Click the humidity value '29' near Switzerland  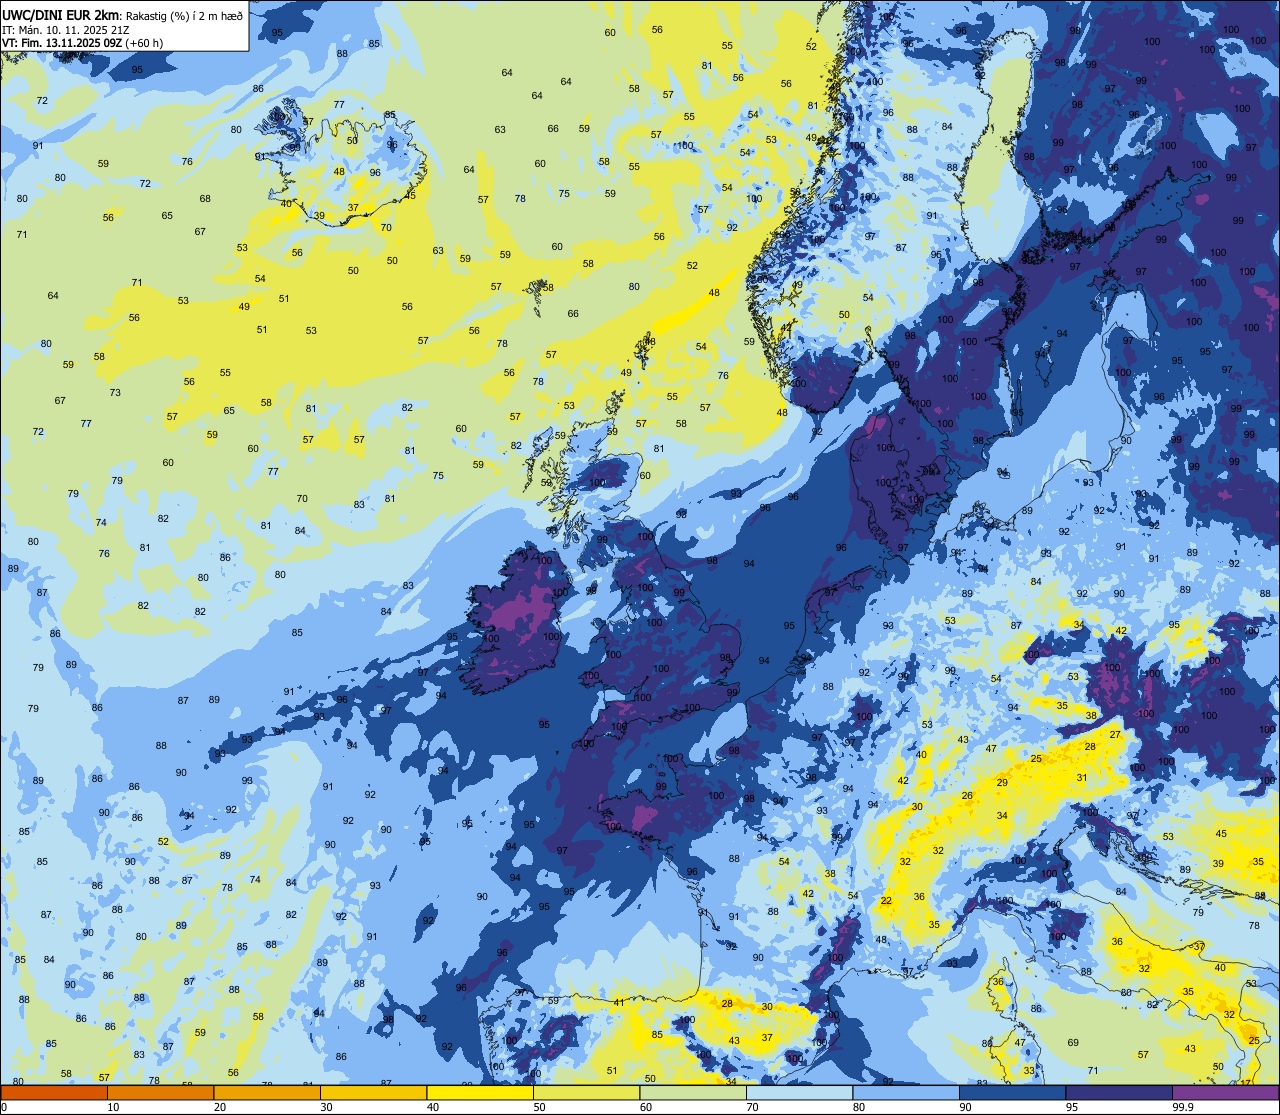(x=1002, y=783)
